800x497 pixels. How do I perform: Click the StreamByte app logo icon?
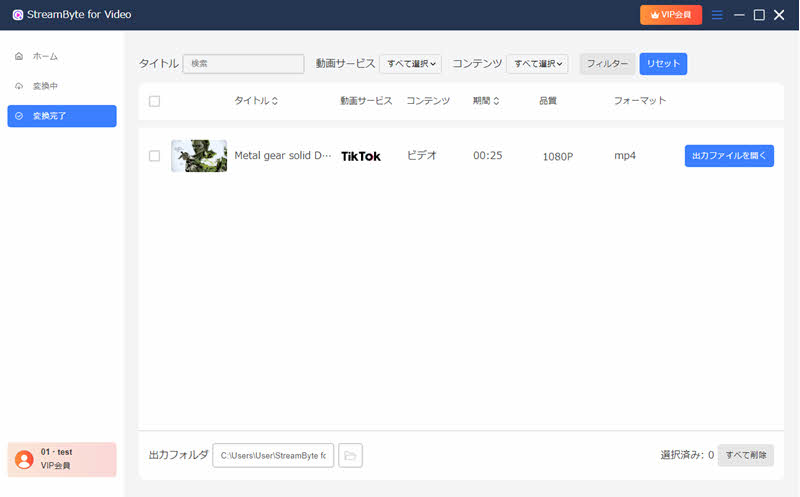[x=18, y=15]
